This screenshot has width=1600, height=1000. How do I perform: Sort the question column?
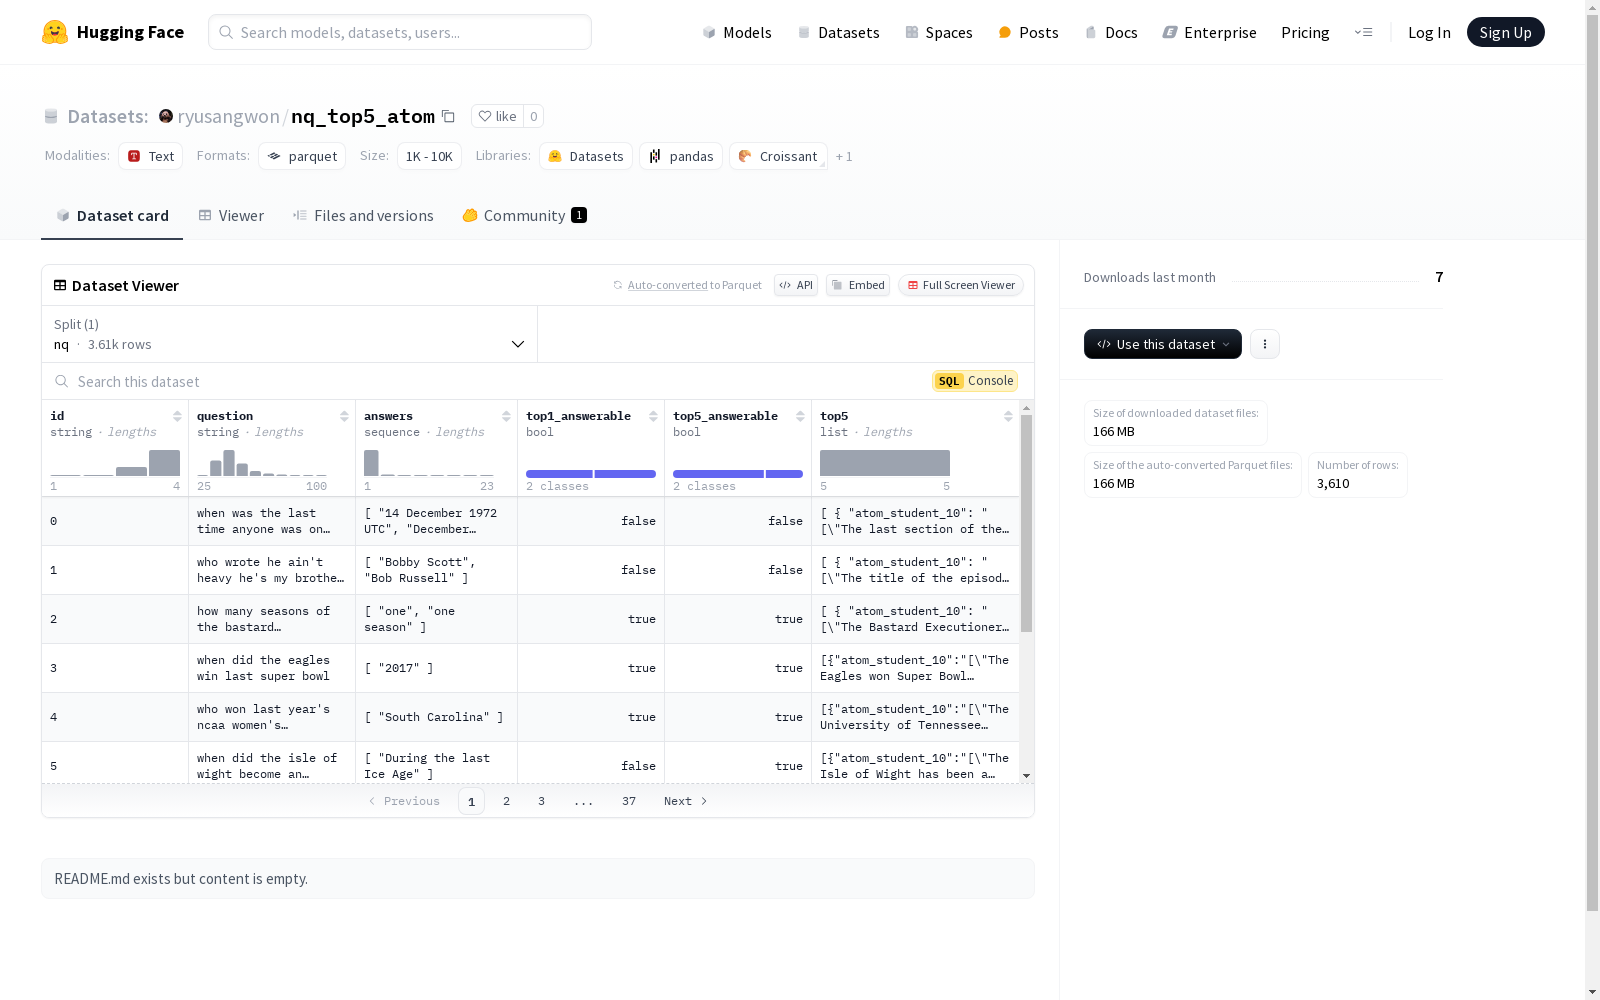[x=344, y=416]
